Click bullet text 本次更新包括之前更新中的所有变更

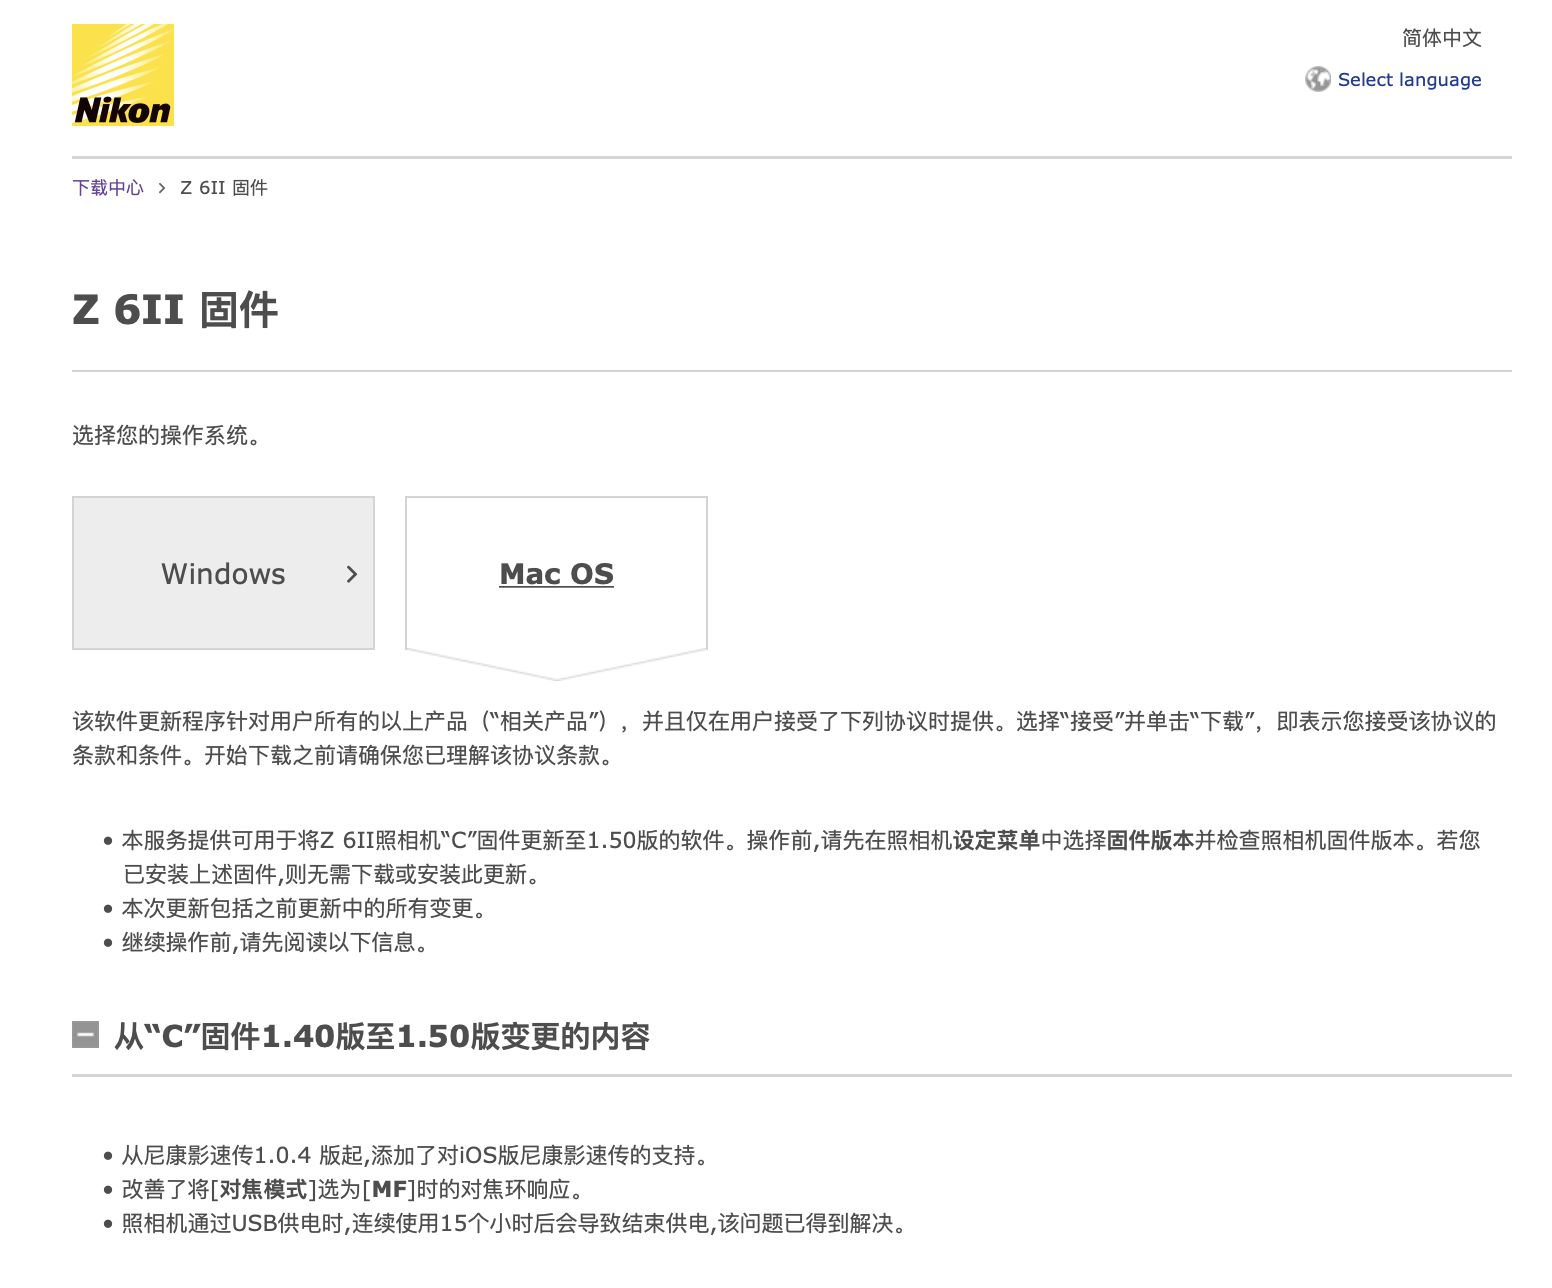305,908
